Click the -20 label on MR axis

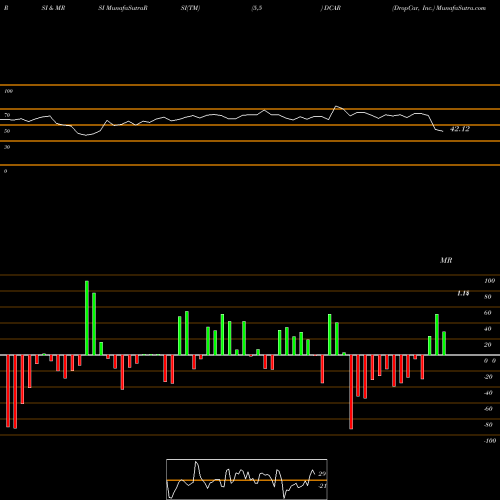(488, 377)
